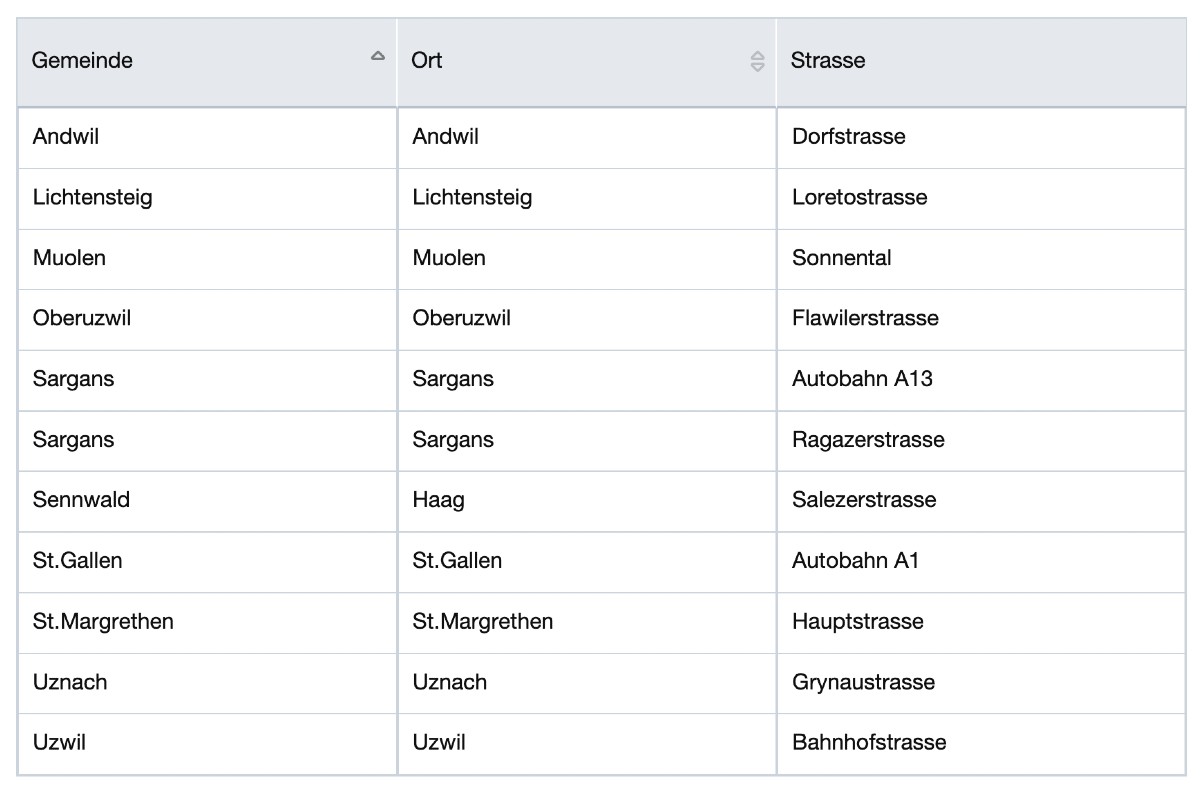Select the Autobahn A1 cell
Viewport: 1200px width, 800px height.
[x=855, y=561]
